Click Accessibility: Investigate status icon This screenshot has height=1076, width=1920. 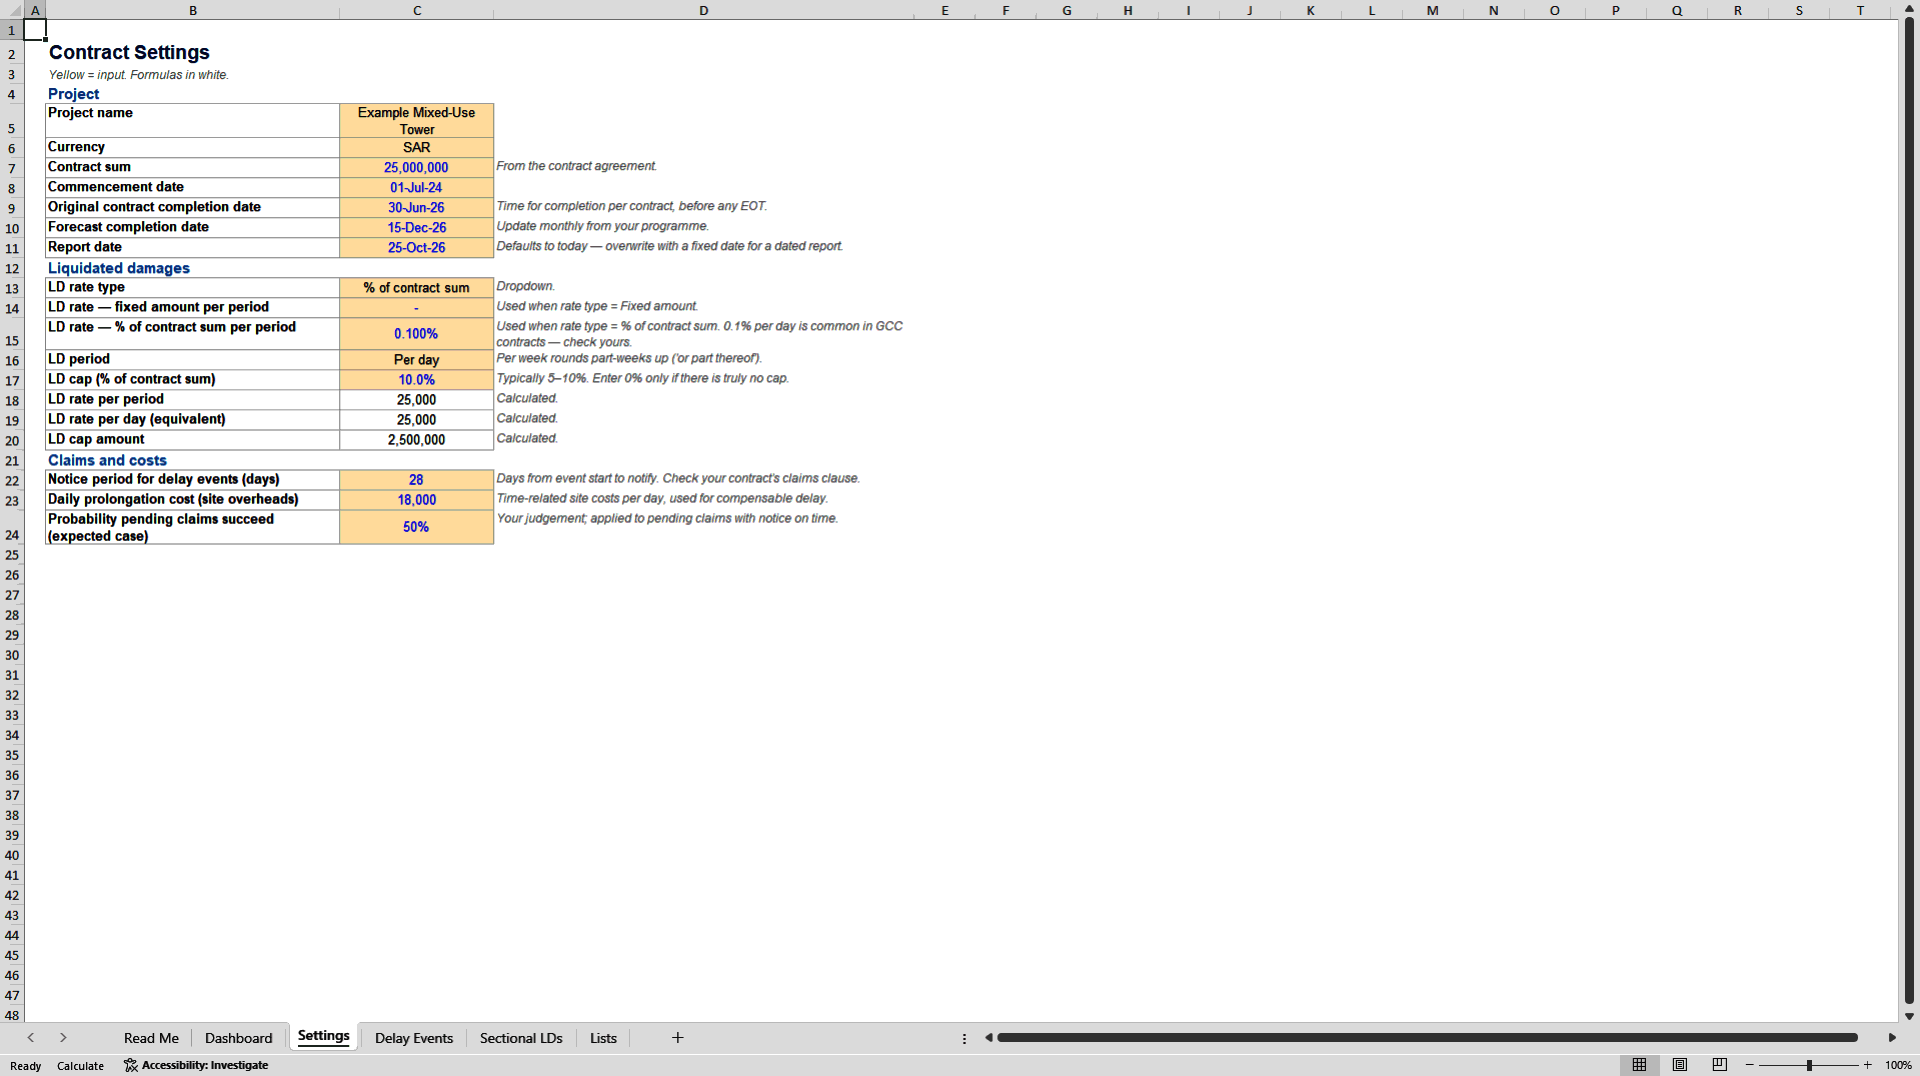[x=196, y=1065]
